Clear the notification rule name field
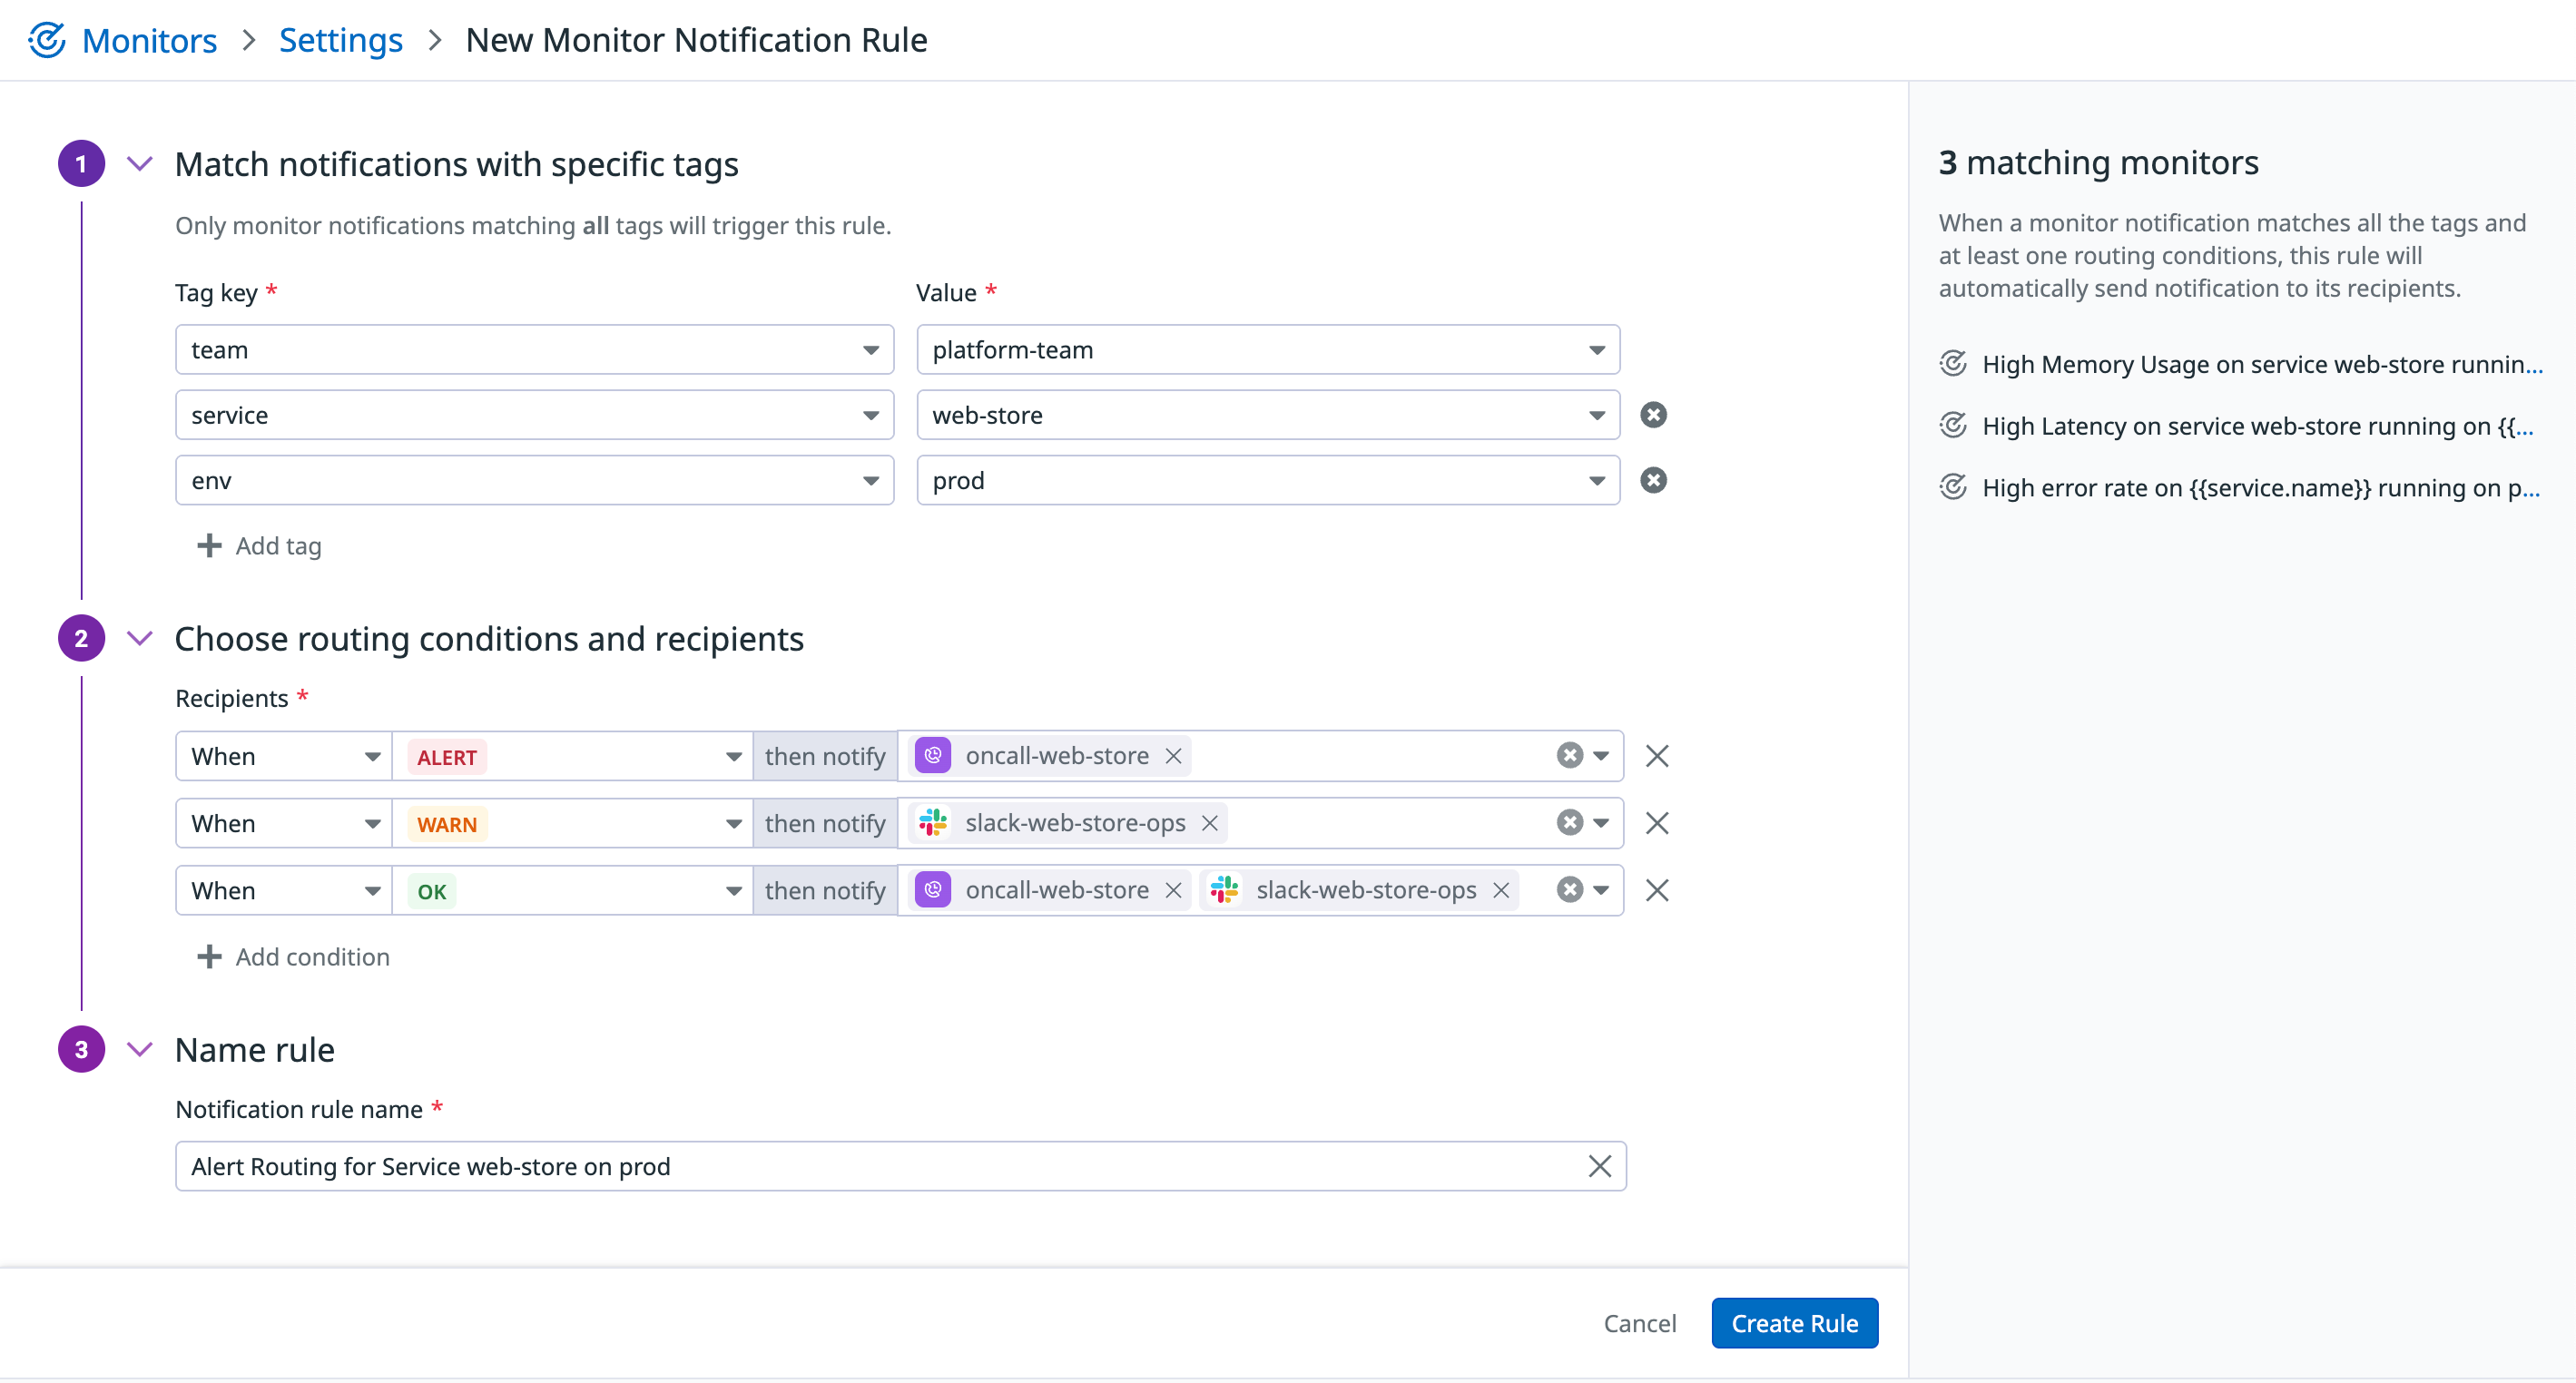 (1598, 1165)
